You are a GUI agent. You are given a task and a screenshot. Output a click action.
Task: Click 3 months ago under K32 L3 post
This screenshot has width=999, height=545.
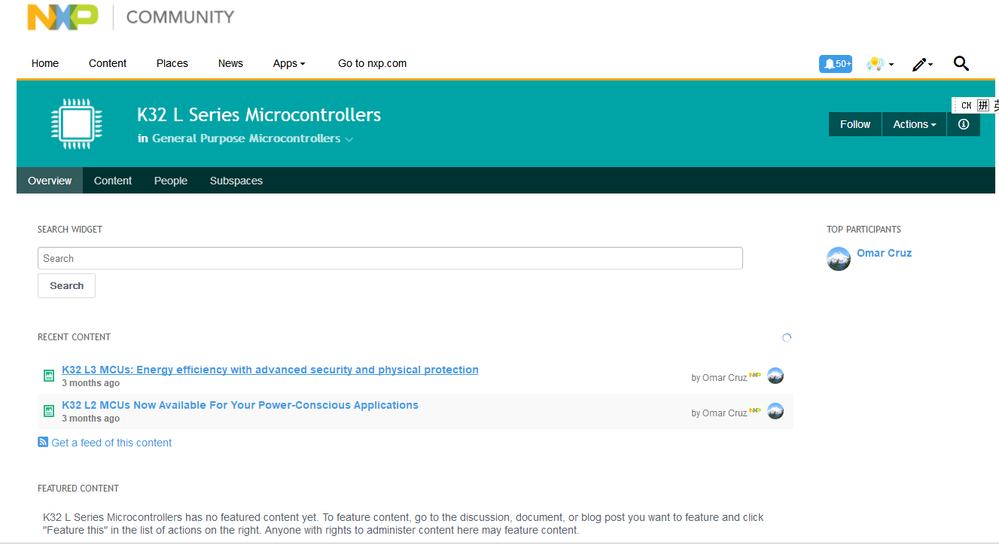[x=90, y=383]
